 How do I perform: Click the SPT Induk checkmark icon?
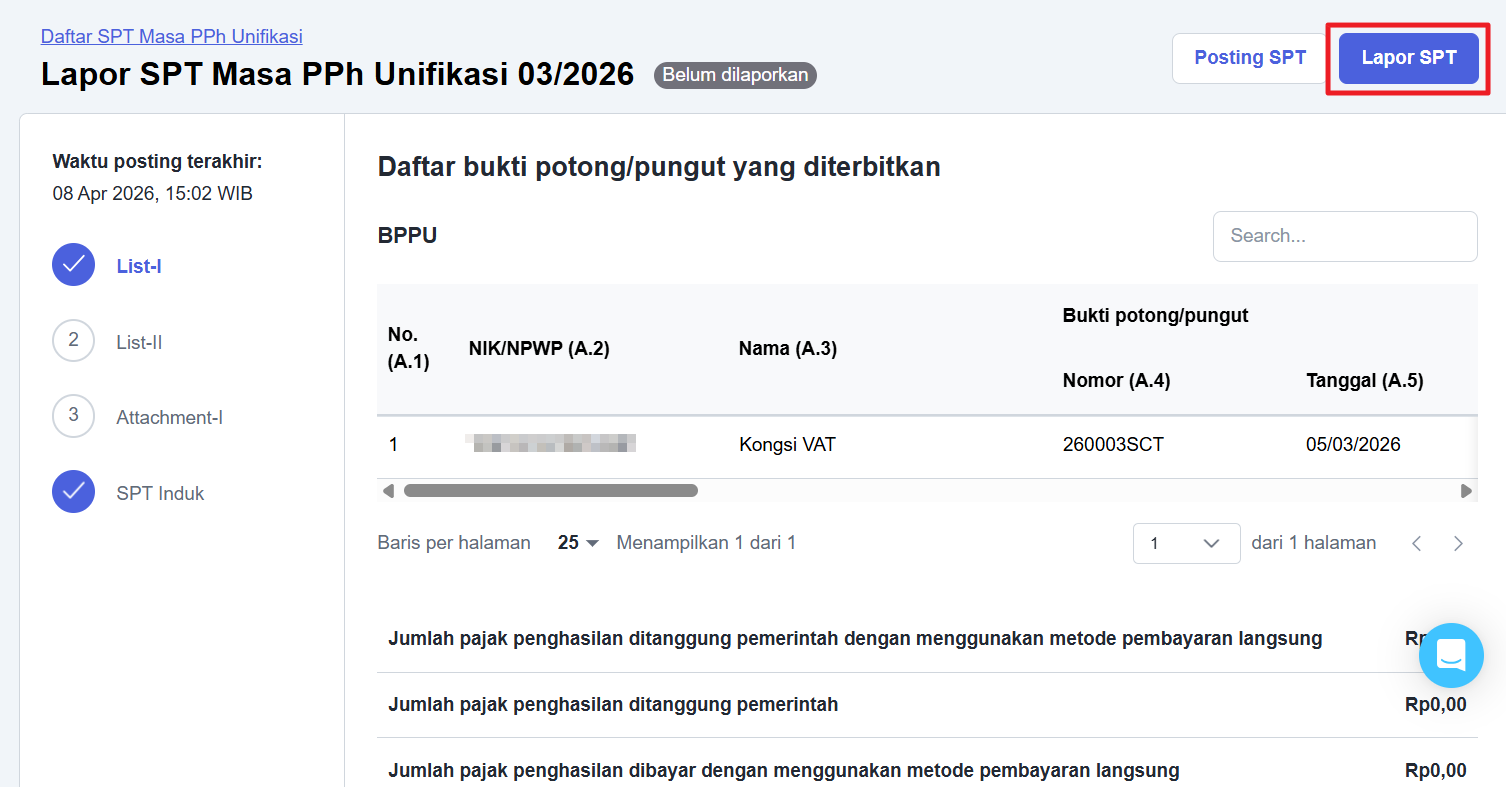point(73,491)
